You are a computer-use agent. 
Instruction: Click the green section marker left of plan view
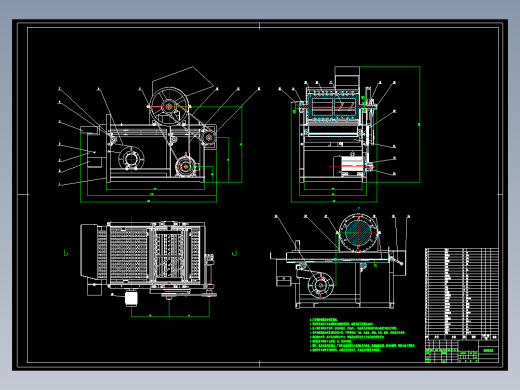[x=66, y=253]
